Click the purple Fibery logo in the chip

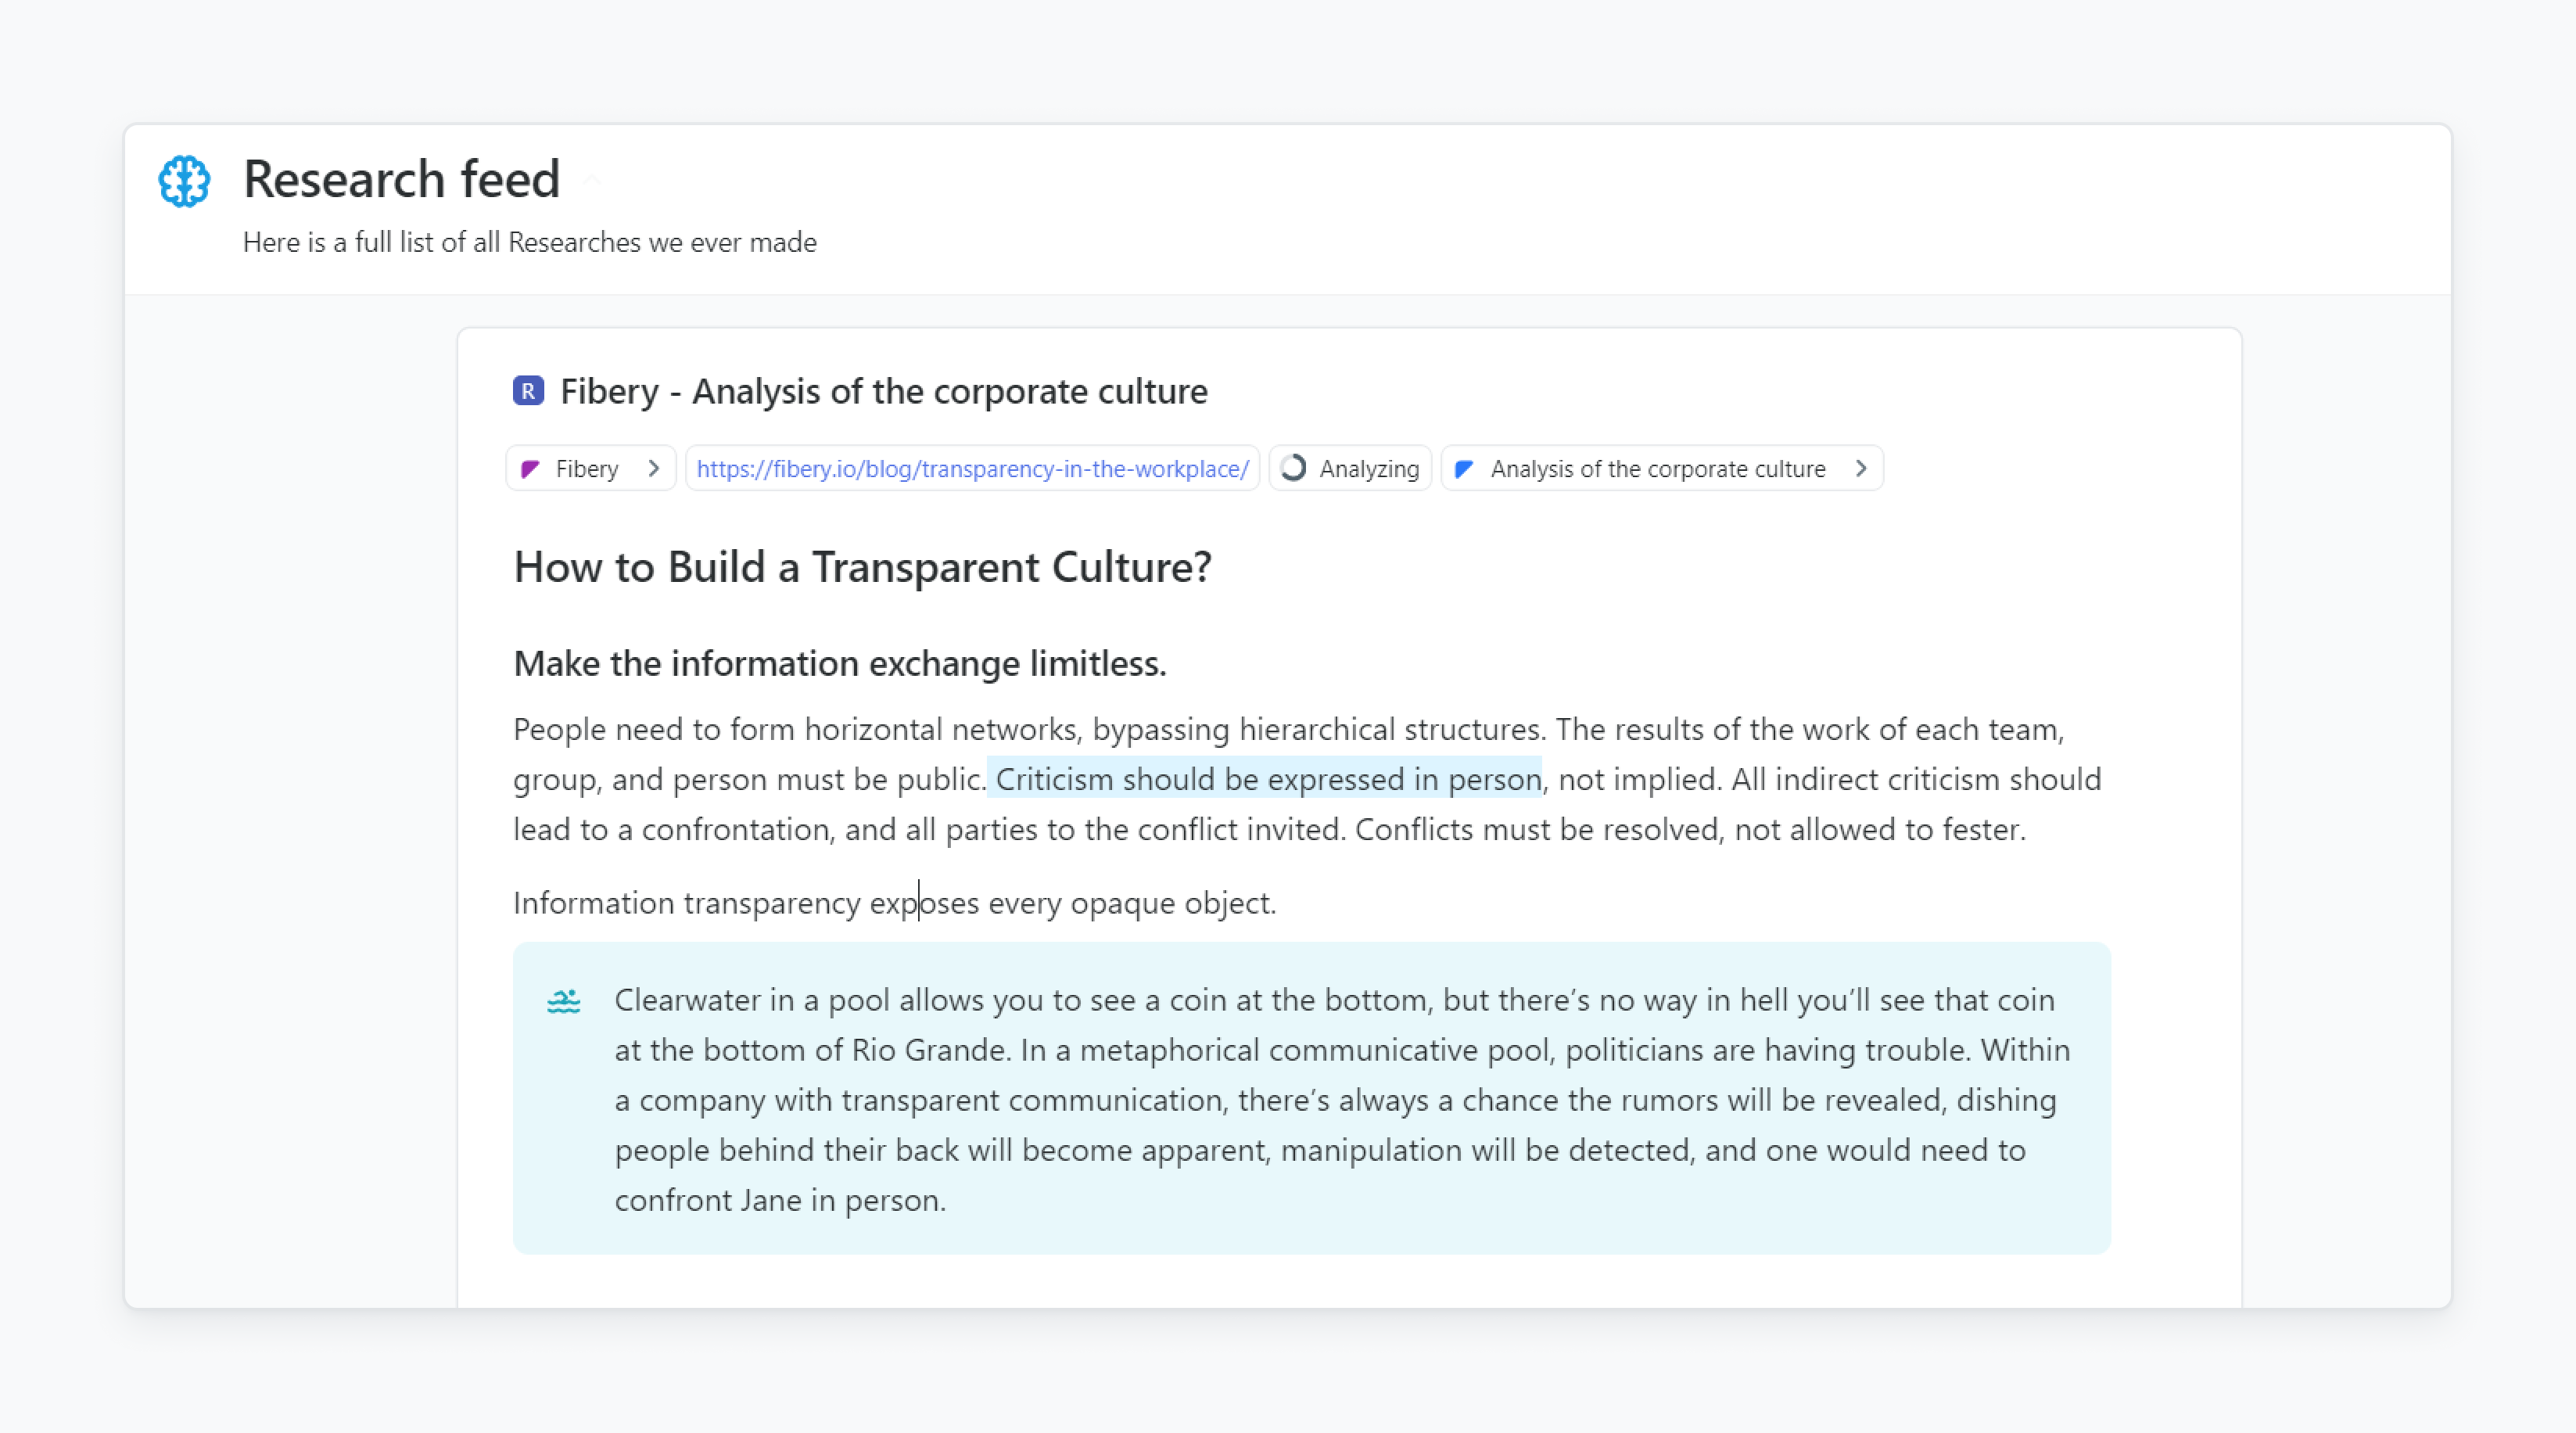531,468
